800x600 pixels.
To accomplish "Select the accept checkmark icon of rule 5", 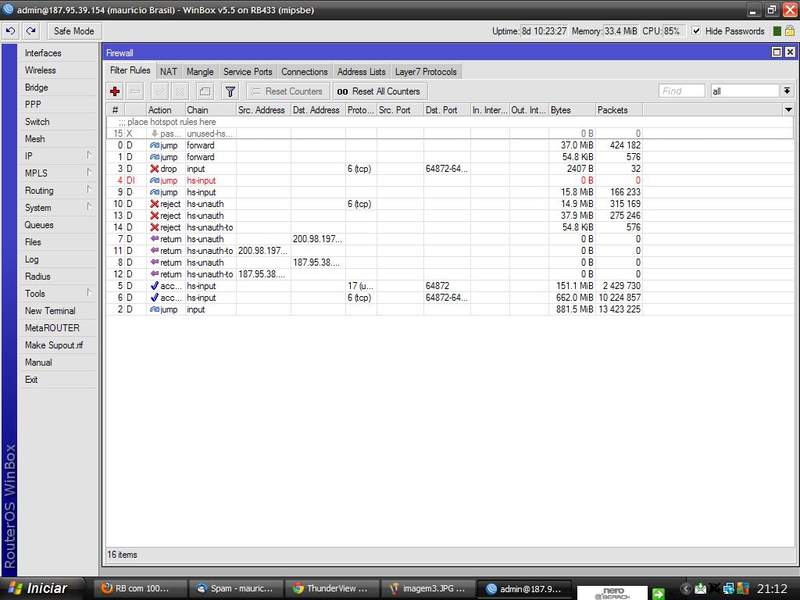I will pos(154,286).
